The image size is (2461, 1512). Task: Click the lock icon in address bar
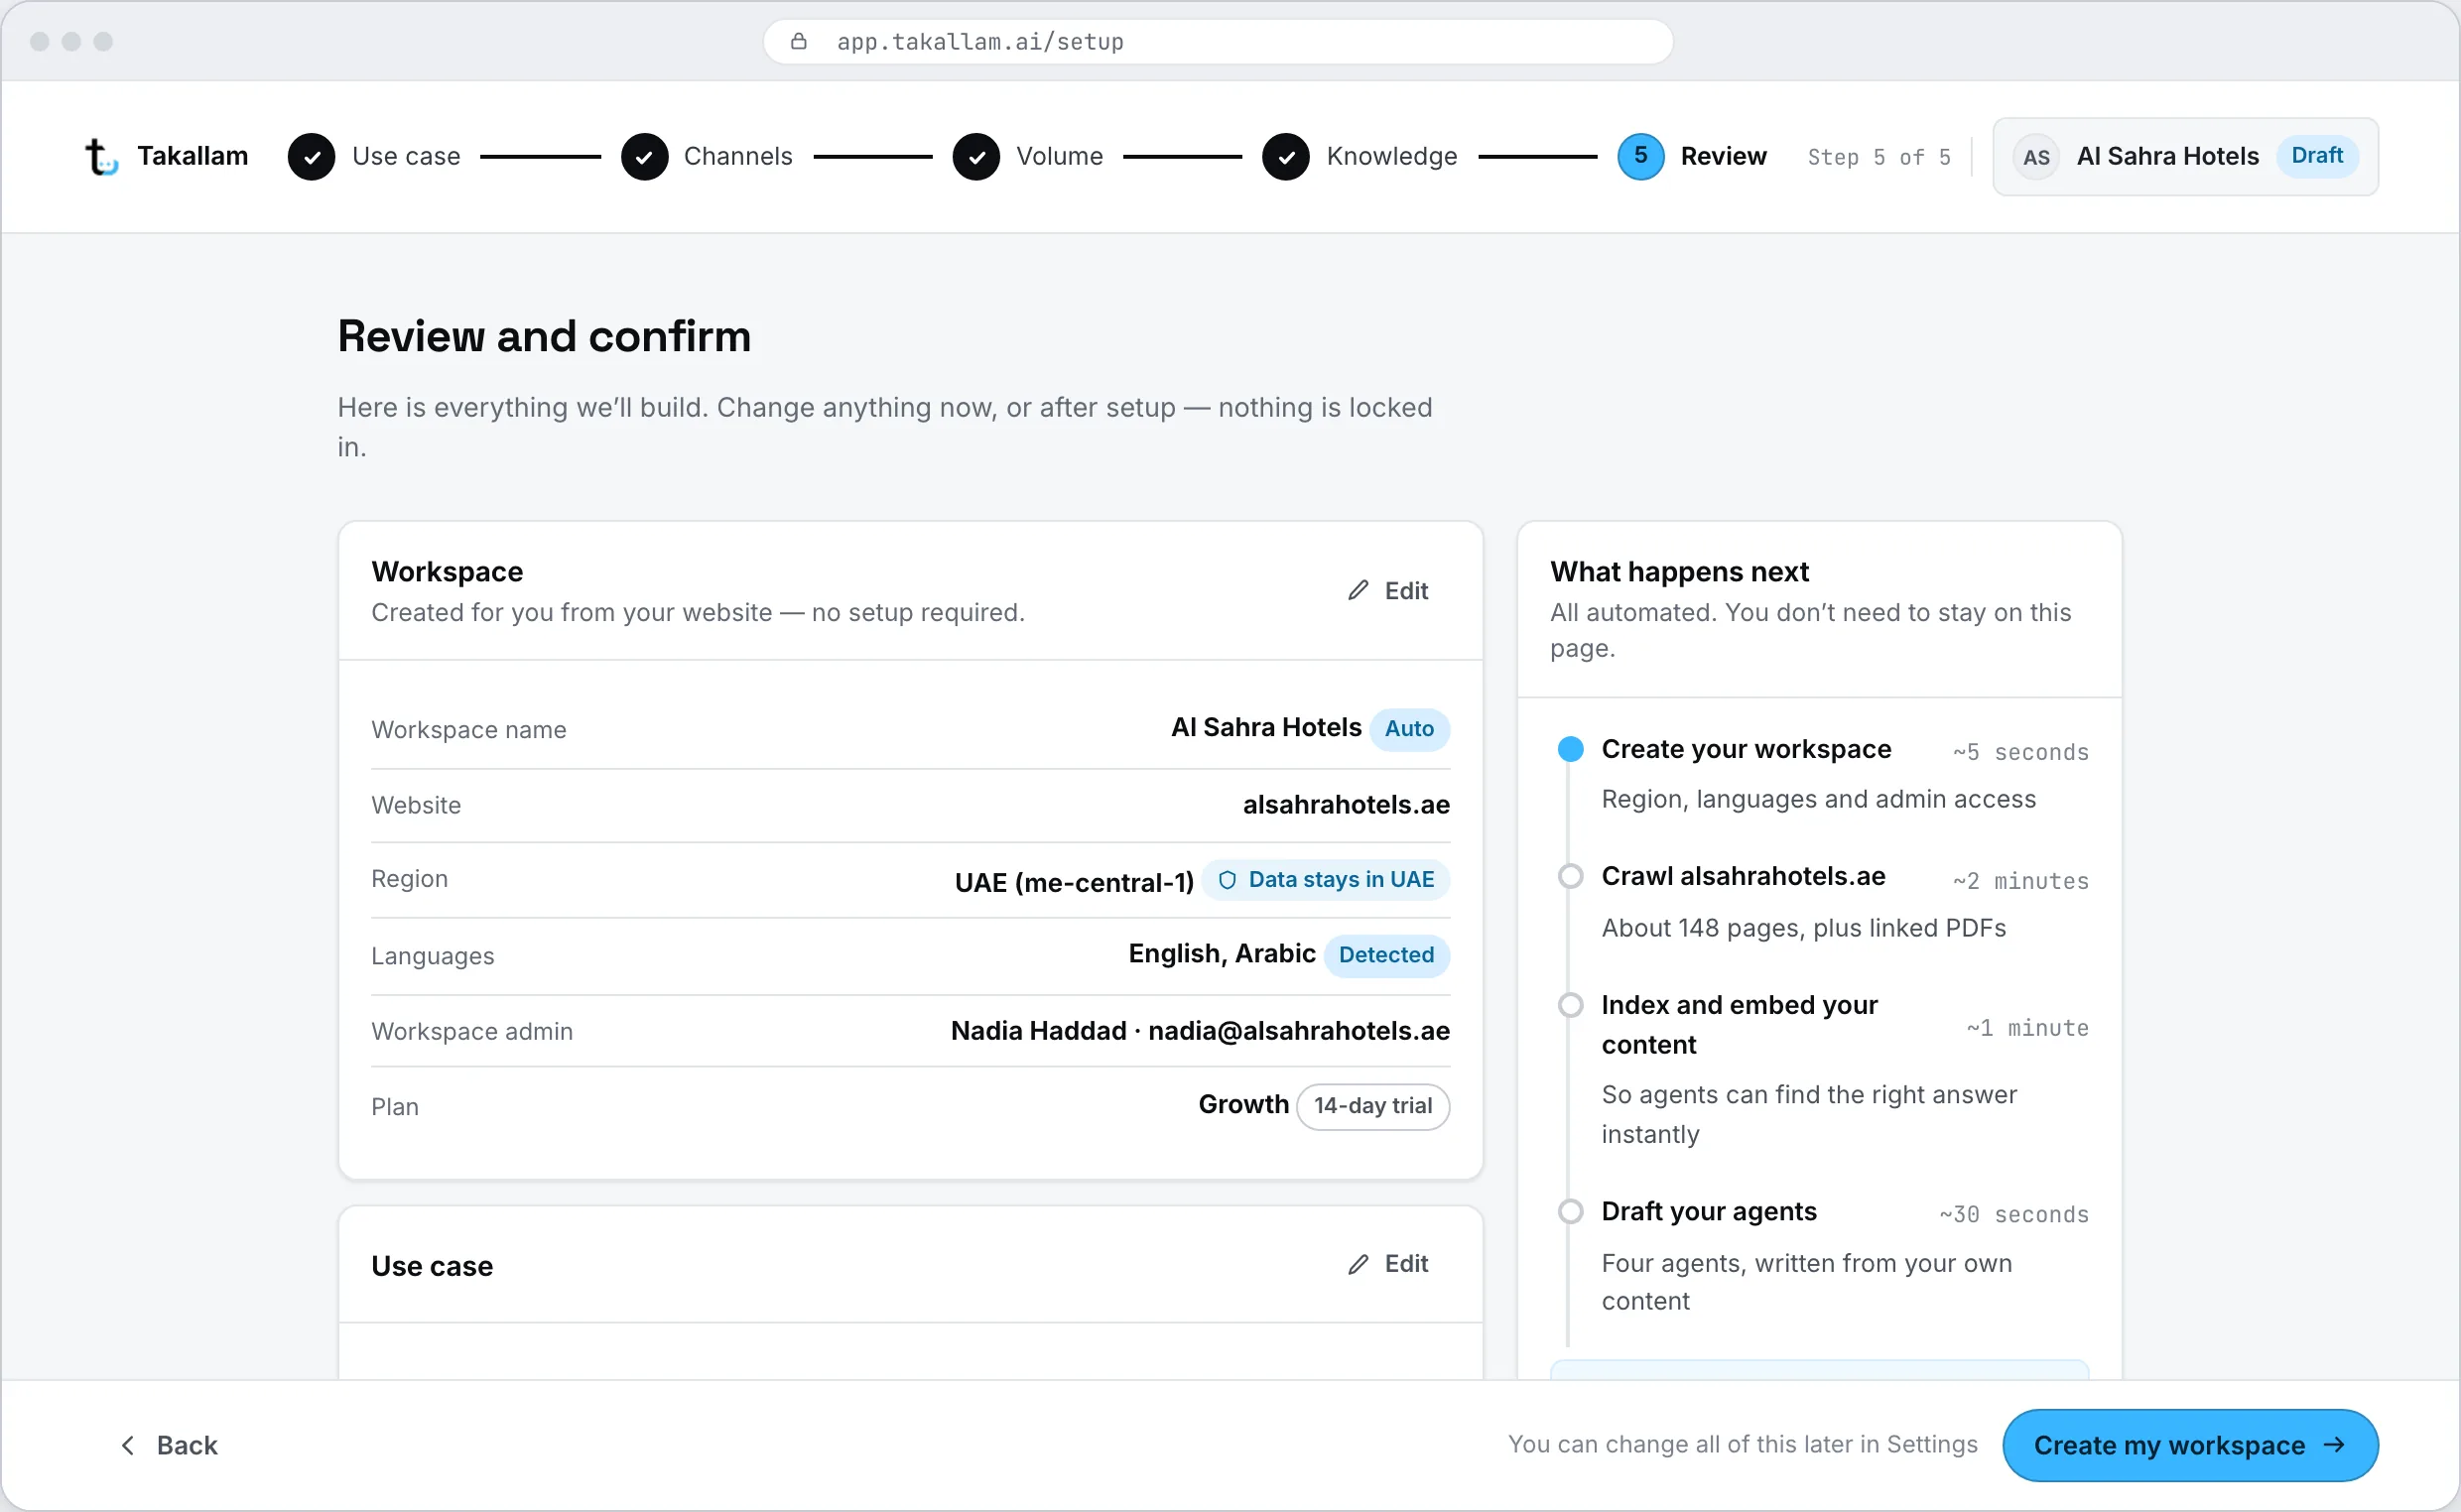(798, 41)
